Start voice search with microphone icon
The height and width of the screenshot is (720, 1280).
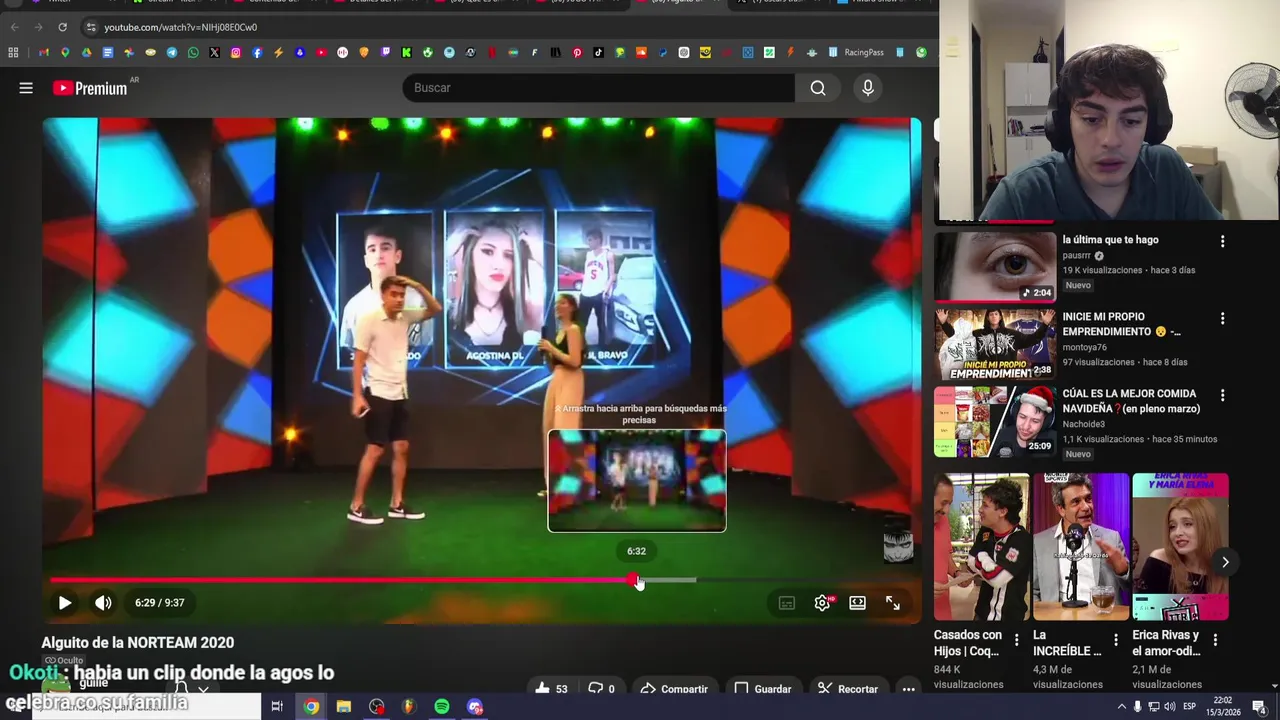[868, 88]
